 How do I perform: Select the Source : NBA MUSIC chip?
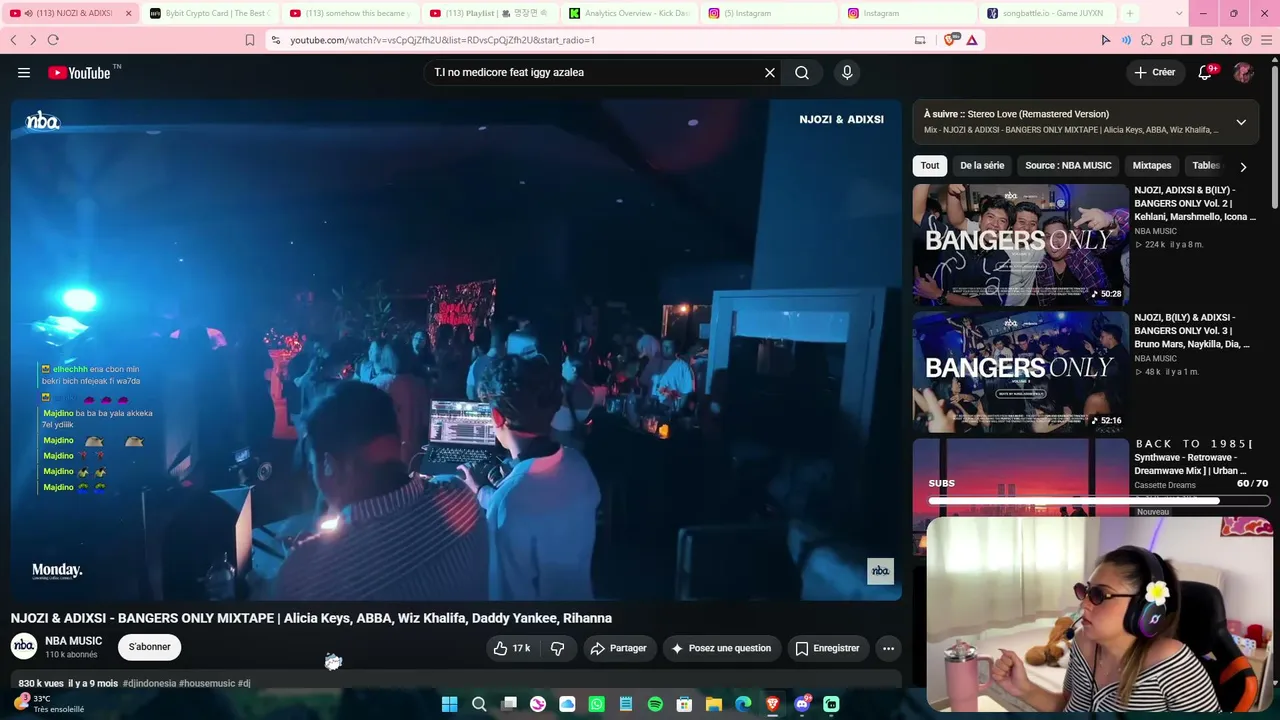coord(1068,166)
